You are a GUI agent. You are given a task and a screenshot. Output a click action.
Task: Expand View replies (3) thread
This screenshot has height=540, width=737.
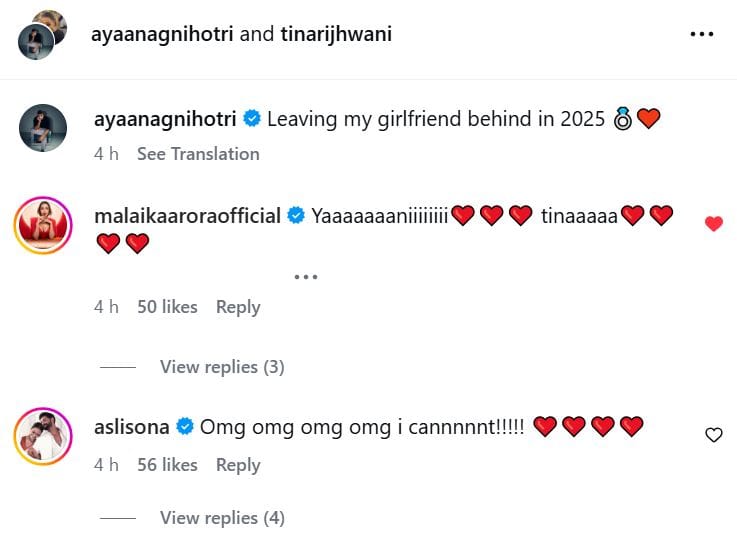coord(222,367)
